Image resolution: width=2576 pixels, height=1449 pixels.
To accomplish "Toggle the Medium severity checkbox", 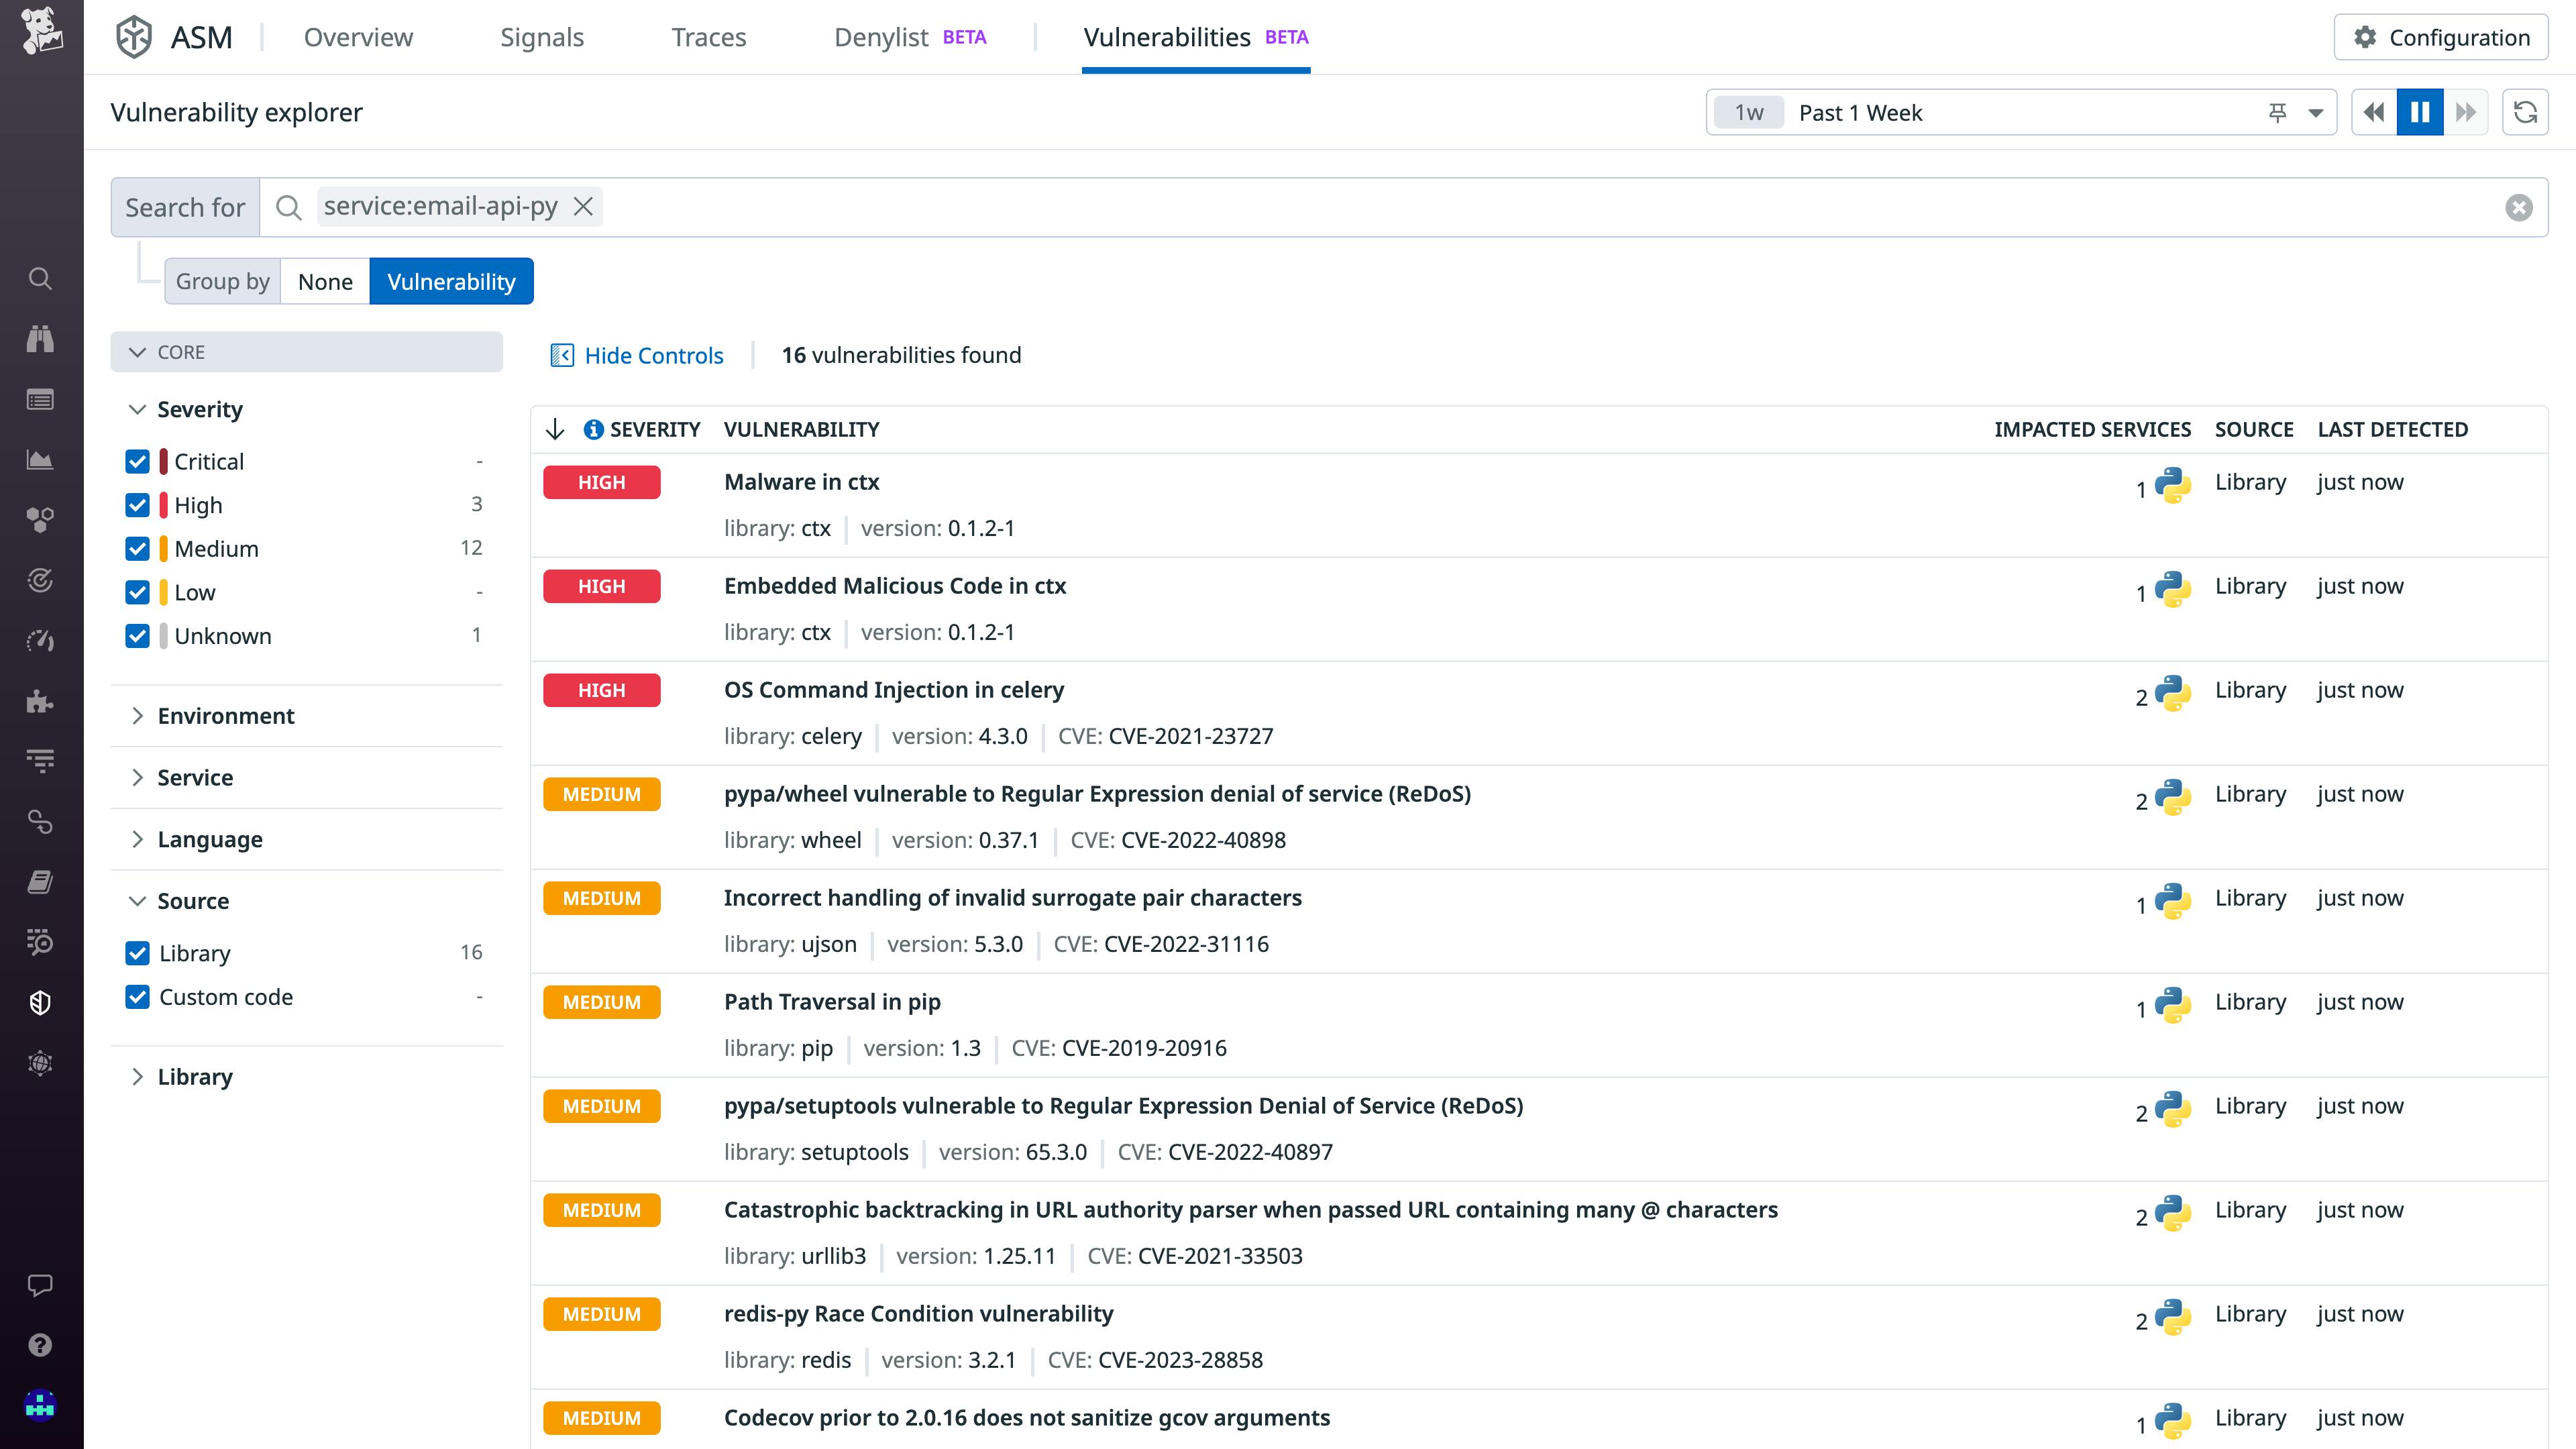I will click(137, 548).
